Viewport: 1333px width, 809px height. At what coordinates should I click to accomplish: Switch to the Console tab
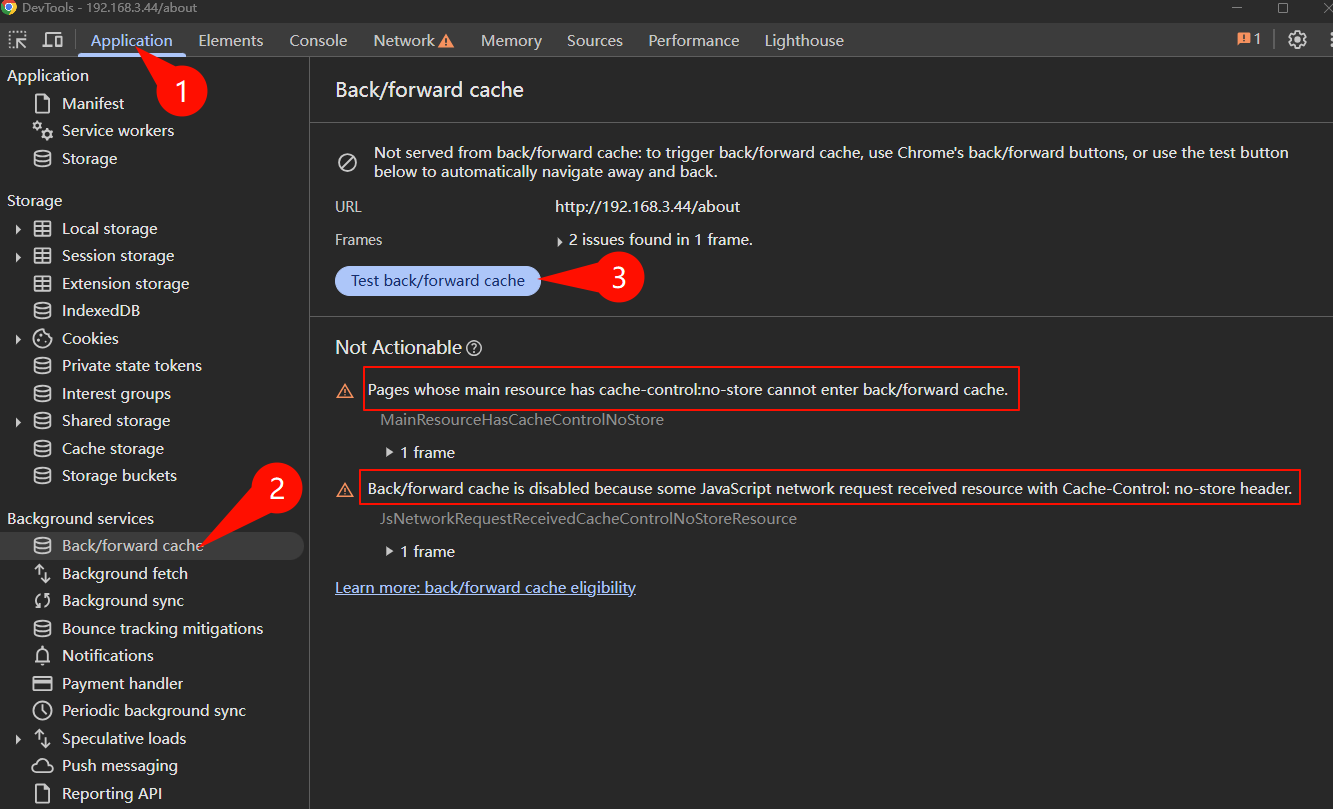[x=318, y=40]
